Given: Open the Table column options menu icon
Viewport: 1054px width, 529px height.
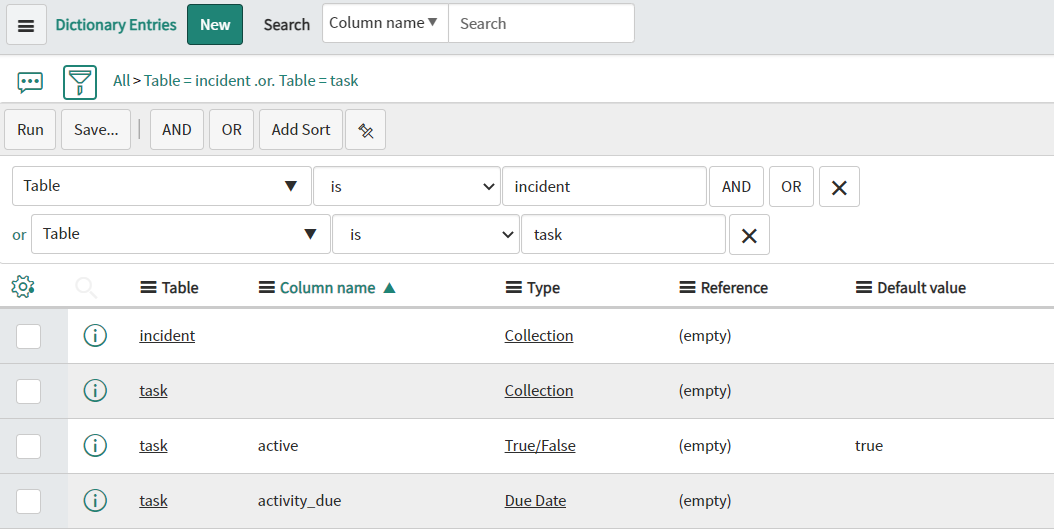Looking at the screenshot, I should (148, 288).
